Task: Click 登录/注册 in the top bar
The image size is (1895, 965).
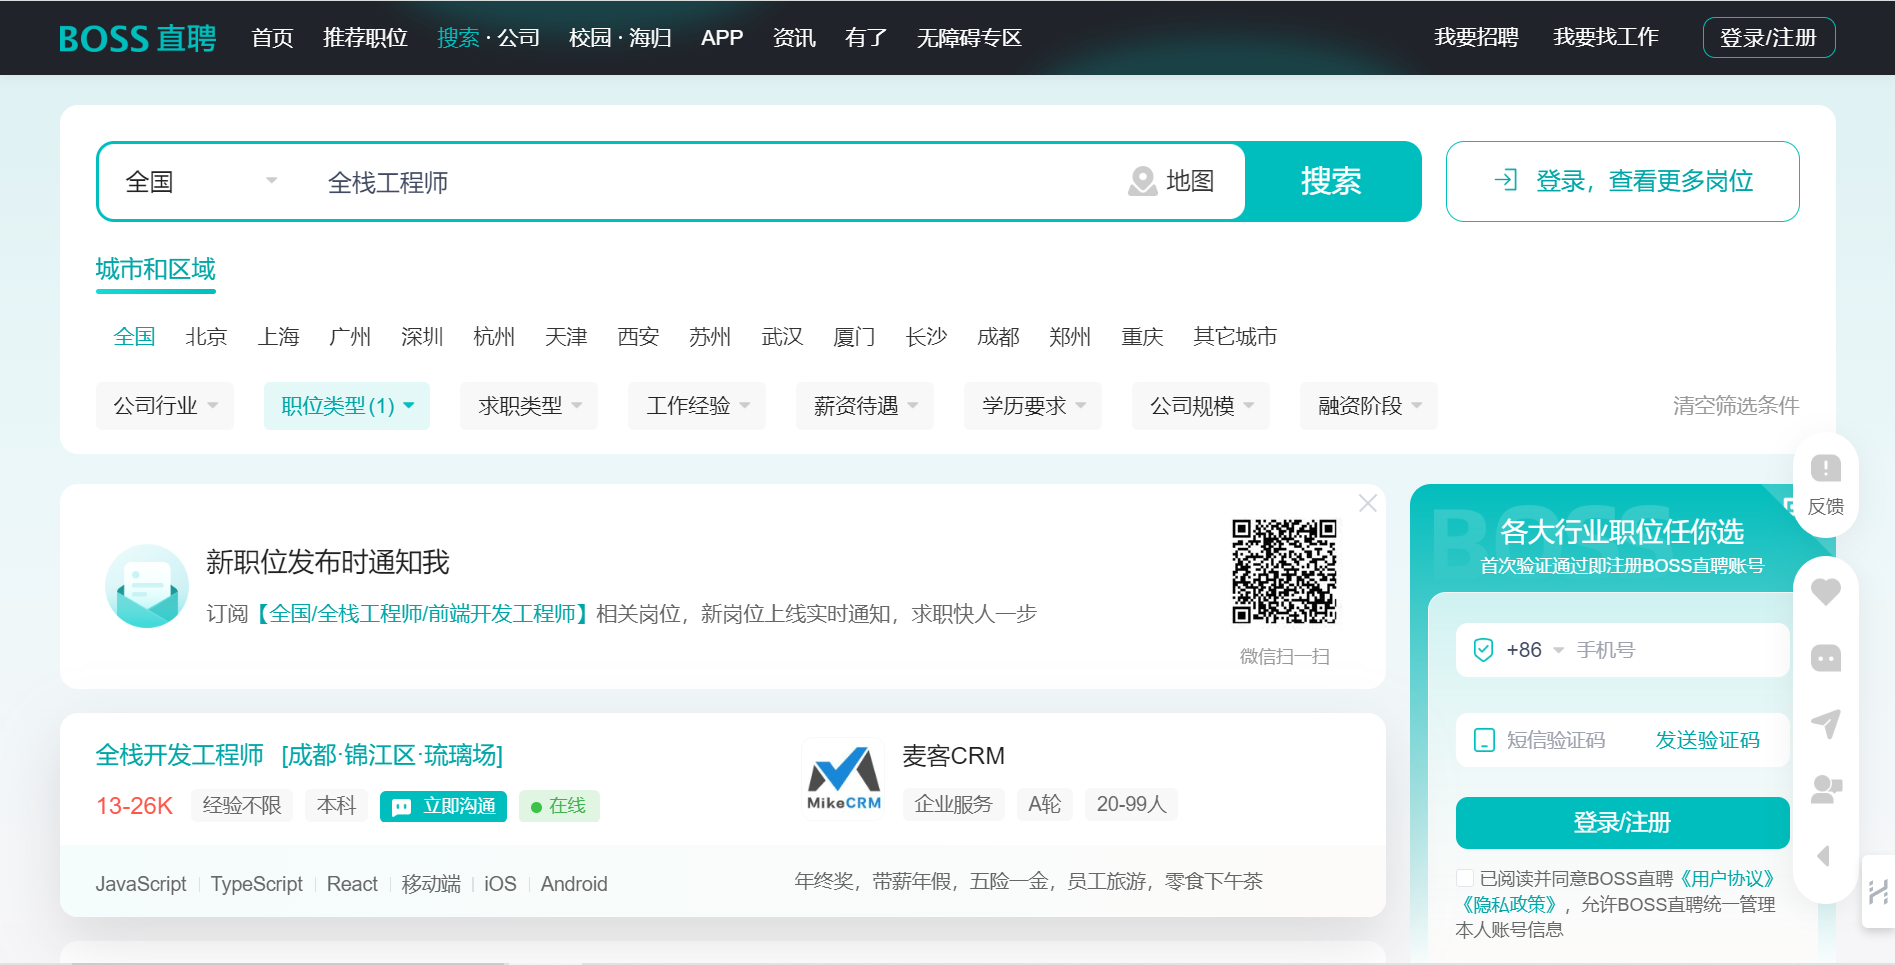Action: (x=1769, y=38)
